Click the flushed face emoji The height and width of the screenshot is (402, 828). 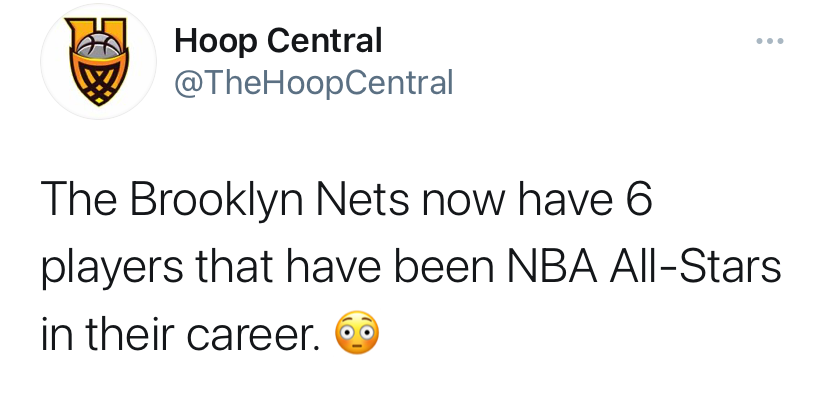click(x=358, y=332)
